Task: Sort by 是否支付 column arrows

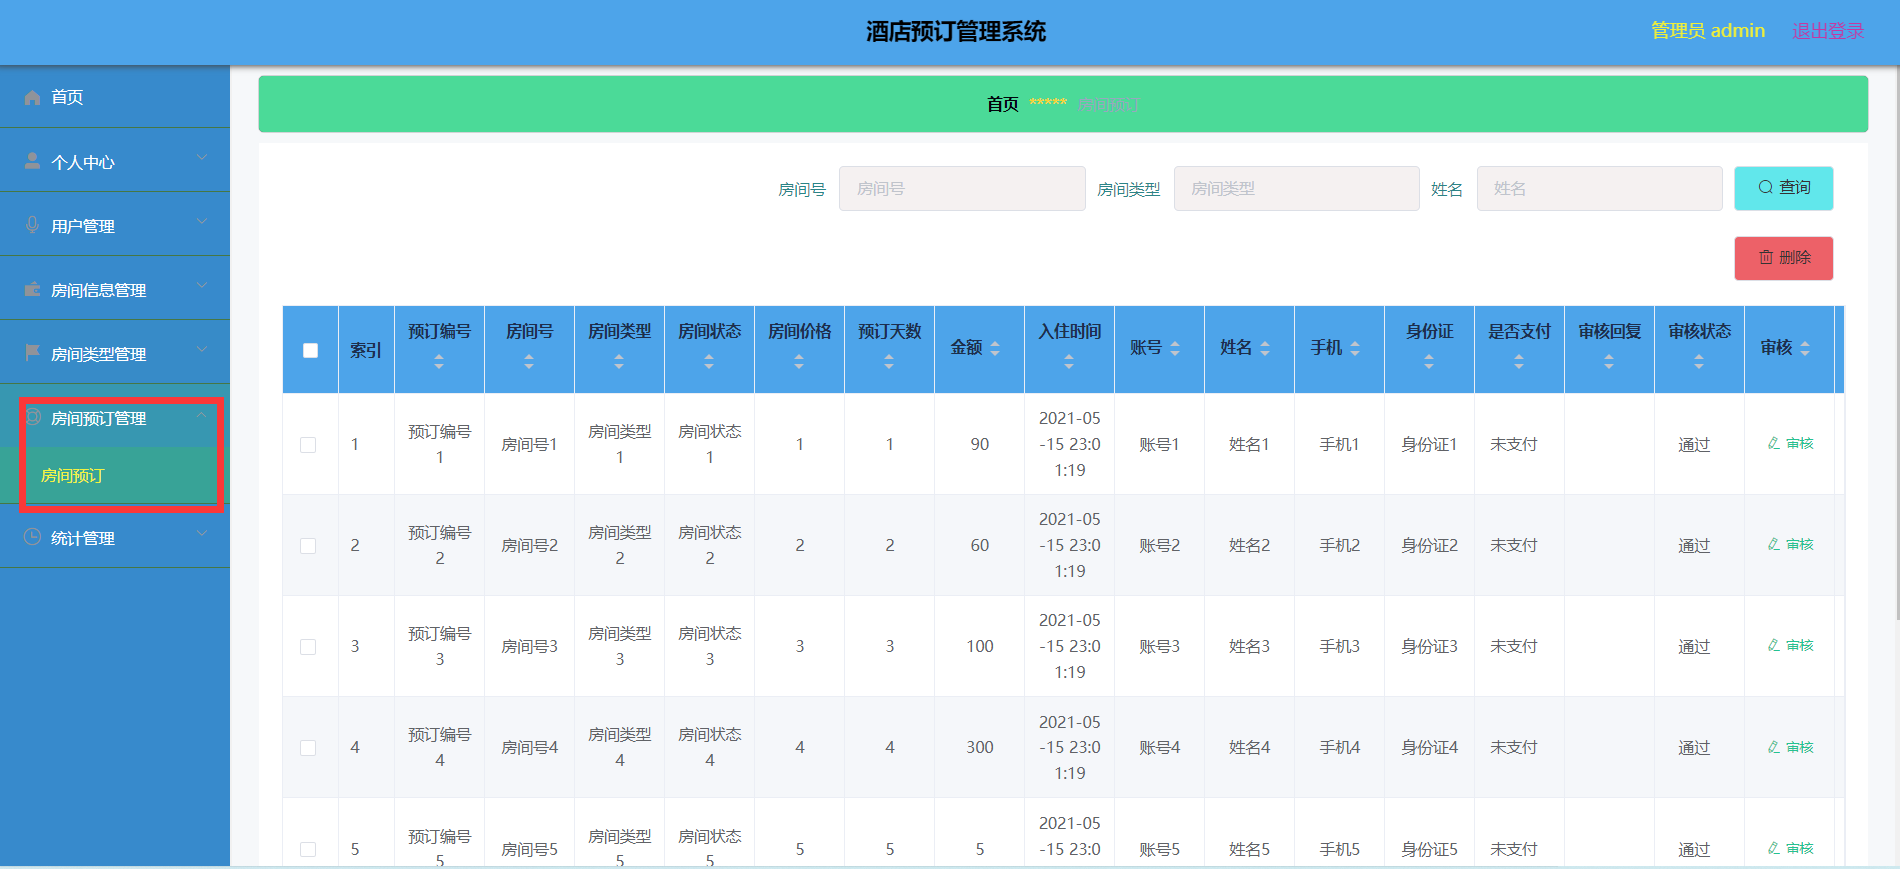Action: (x=1519, y=362)
